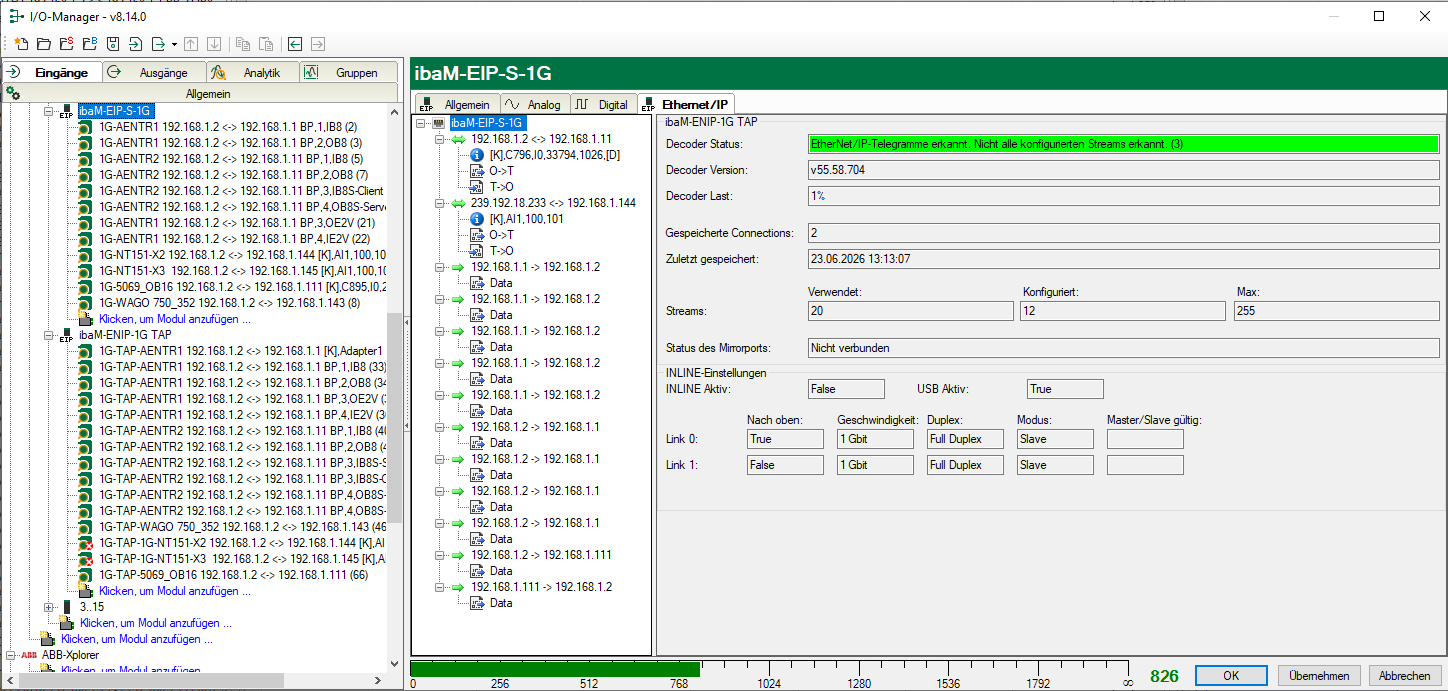Click device icon of ibaM-EIP-S-1G root in right tree
This screenshot has width=1448, height=691.
pos(439,123)
